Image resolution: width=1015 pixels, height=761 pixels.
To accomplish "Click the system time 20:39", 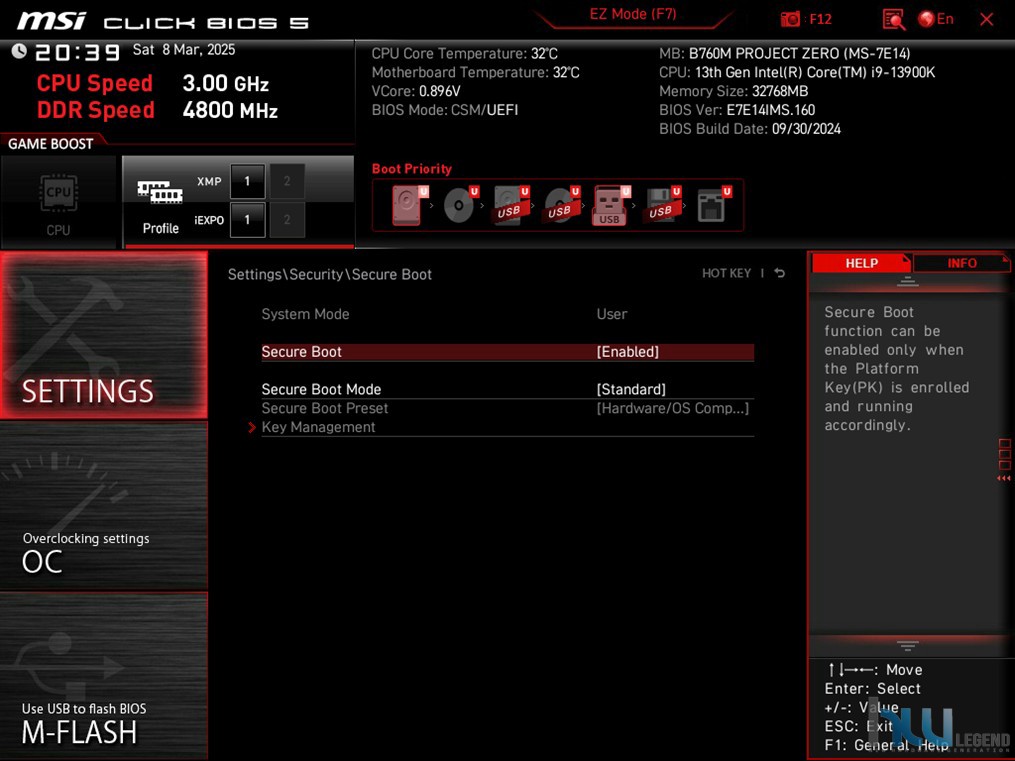I will (x=78, y=52).
